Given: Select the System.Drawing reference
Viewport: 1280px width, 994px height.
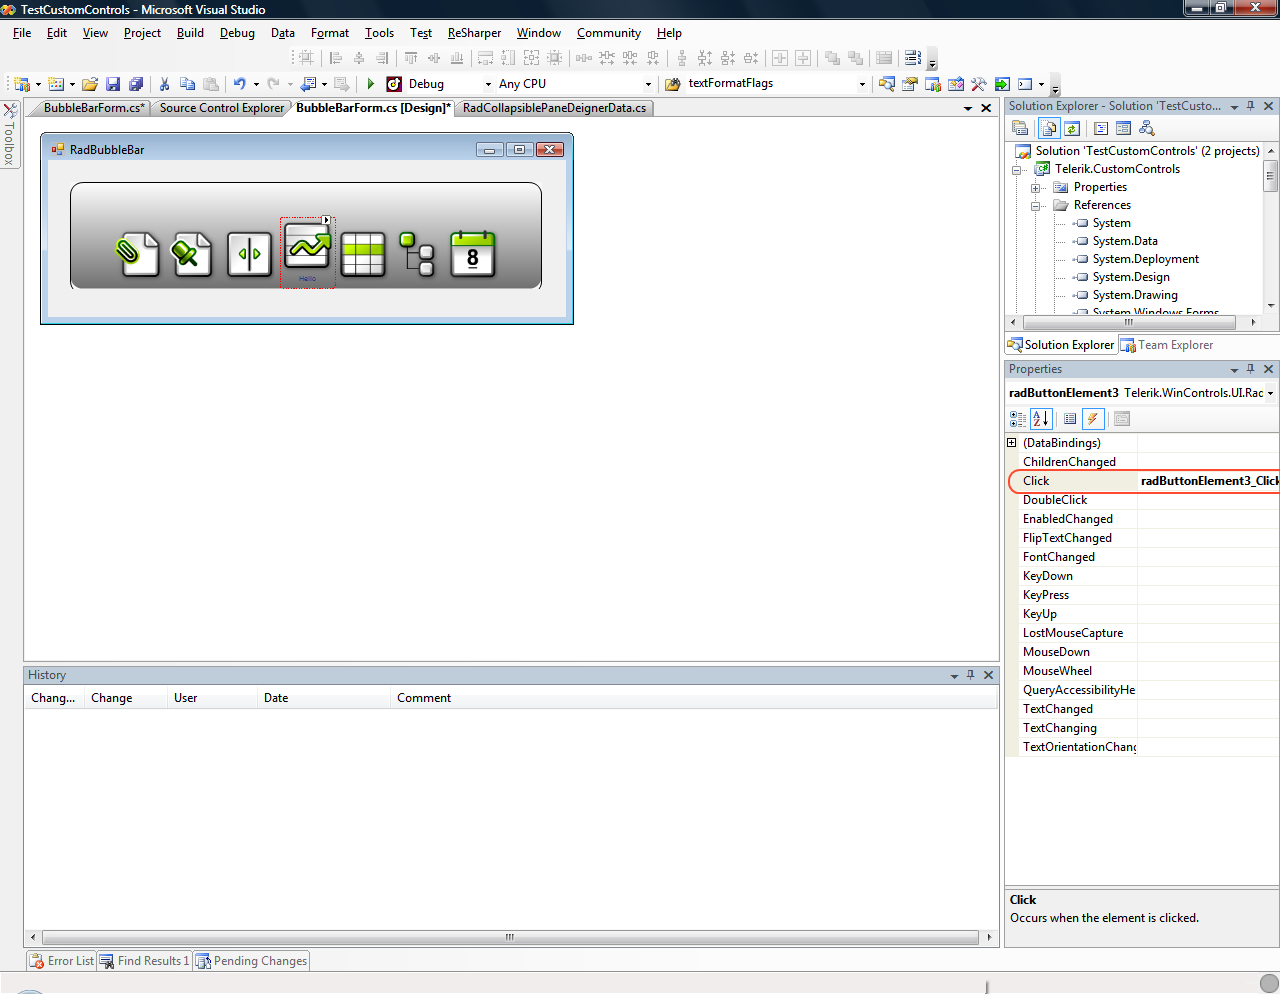Looking at the screenshot, I should (1135, 295).
